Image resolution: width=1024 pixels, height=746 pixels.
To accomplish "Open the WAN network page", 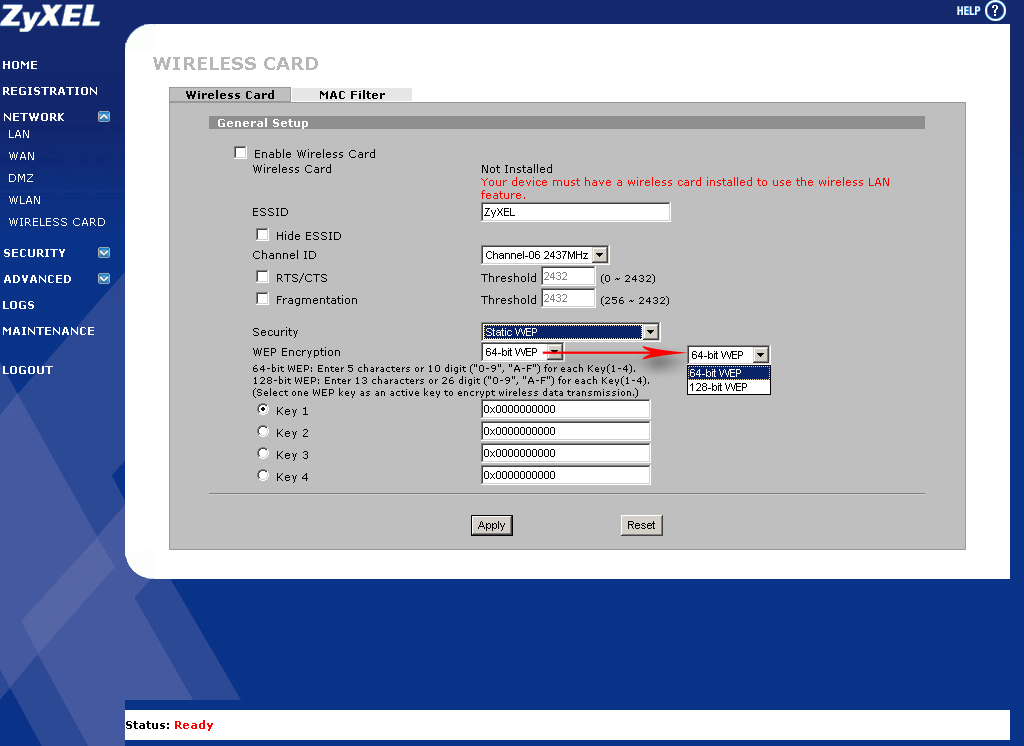I will [22, 156].
